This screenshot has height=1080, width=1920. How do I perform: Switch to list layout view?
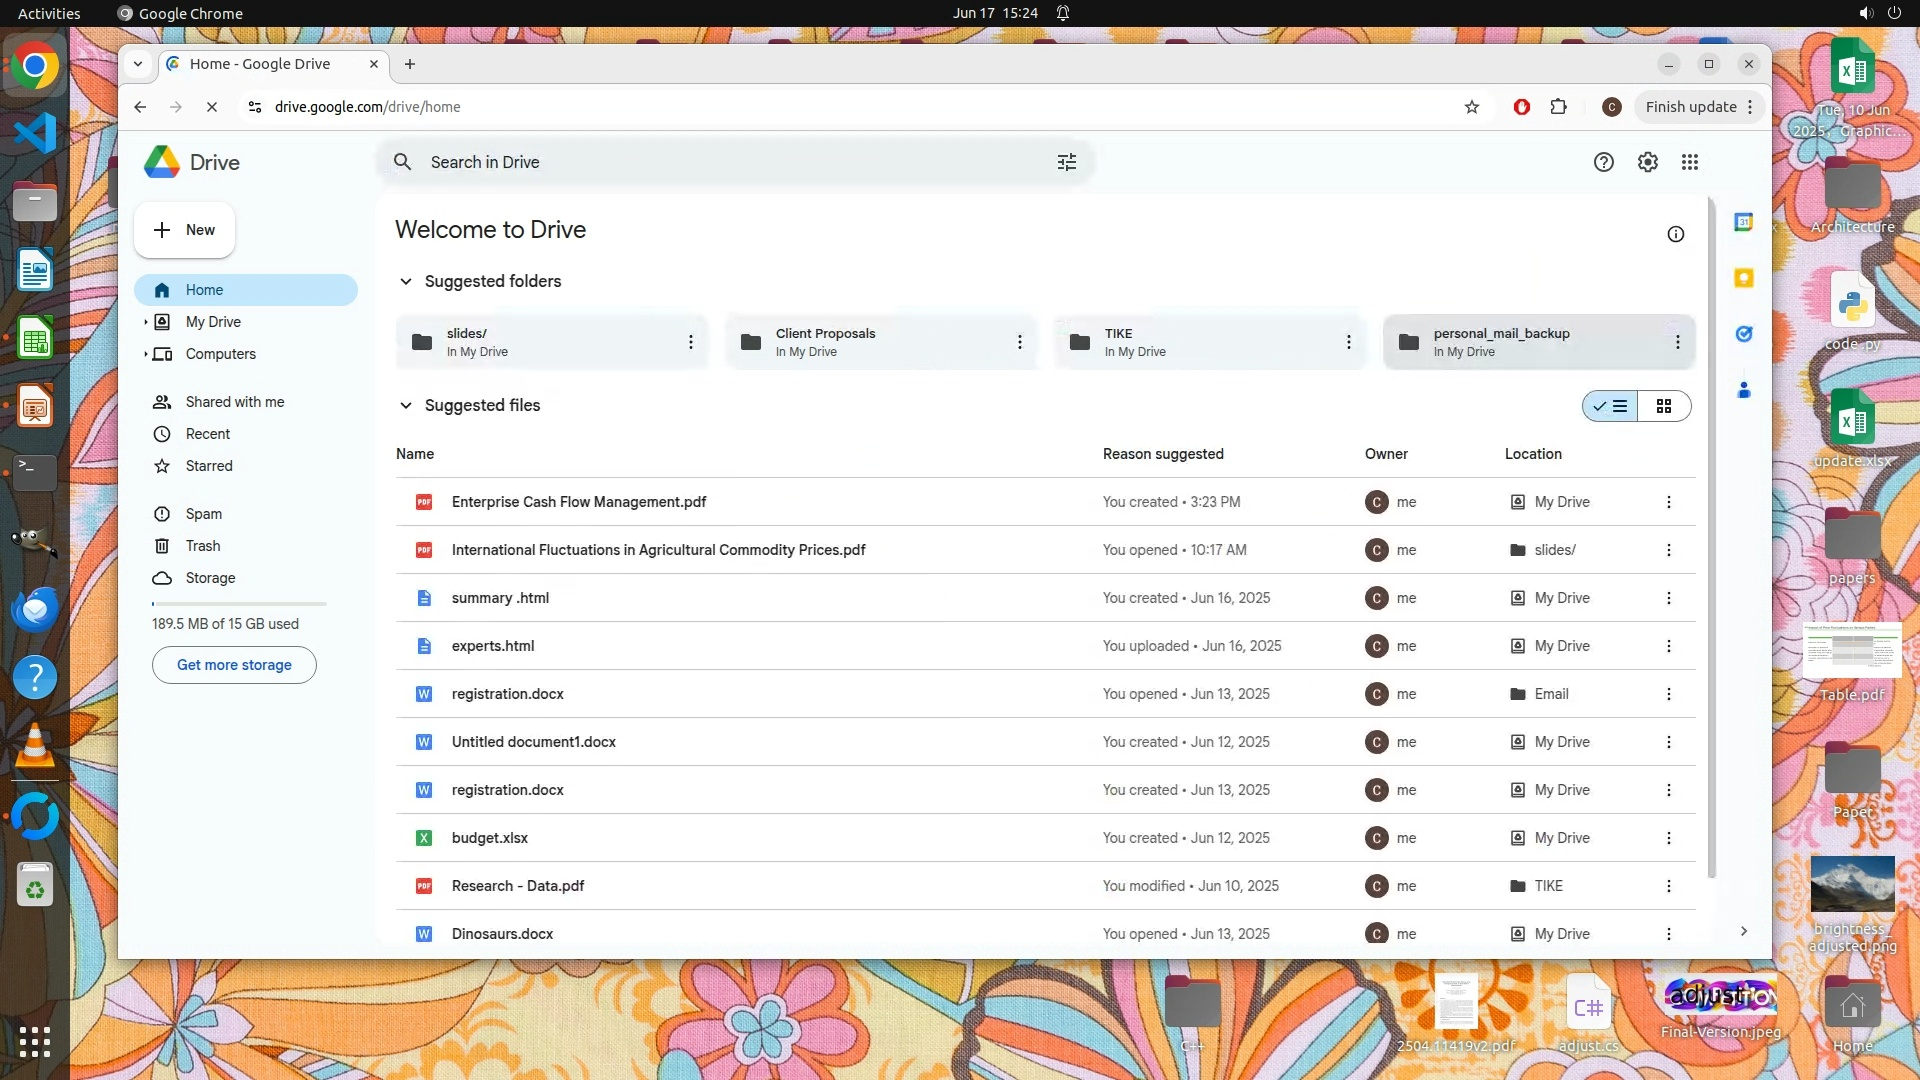[1610, 406]
